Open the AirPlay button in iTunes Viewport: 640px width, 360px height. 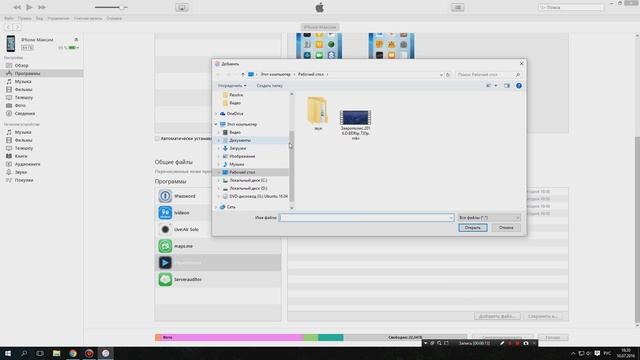[x=182, y=7]
